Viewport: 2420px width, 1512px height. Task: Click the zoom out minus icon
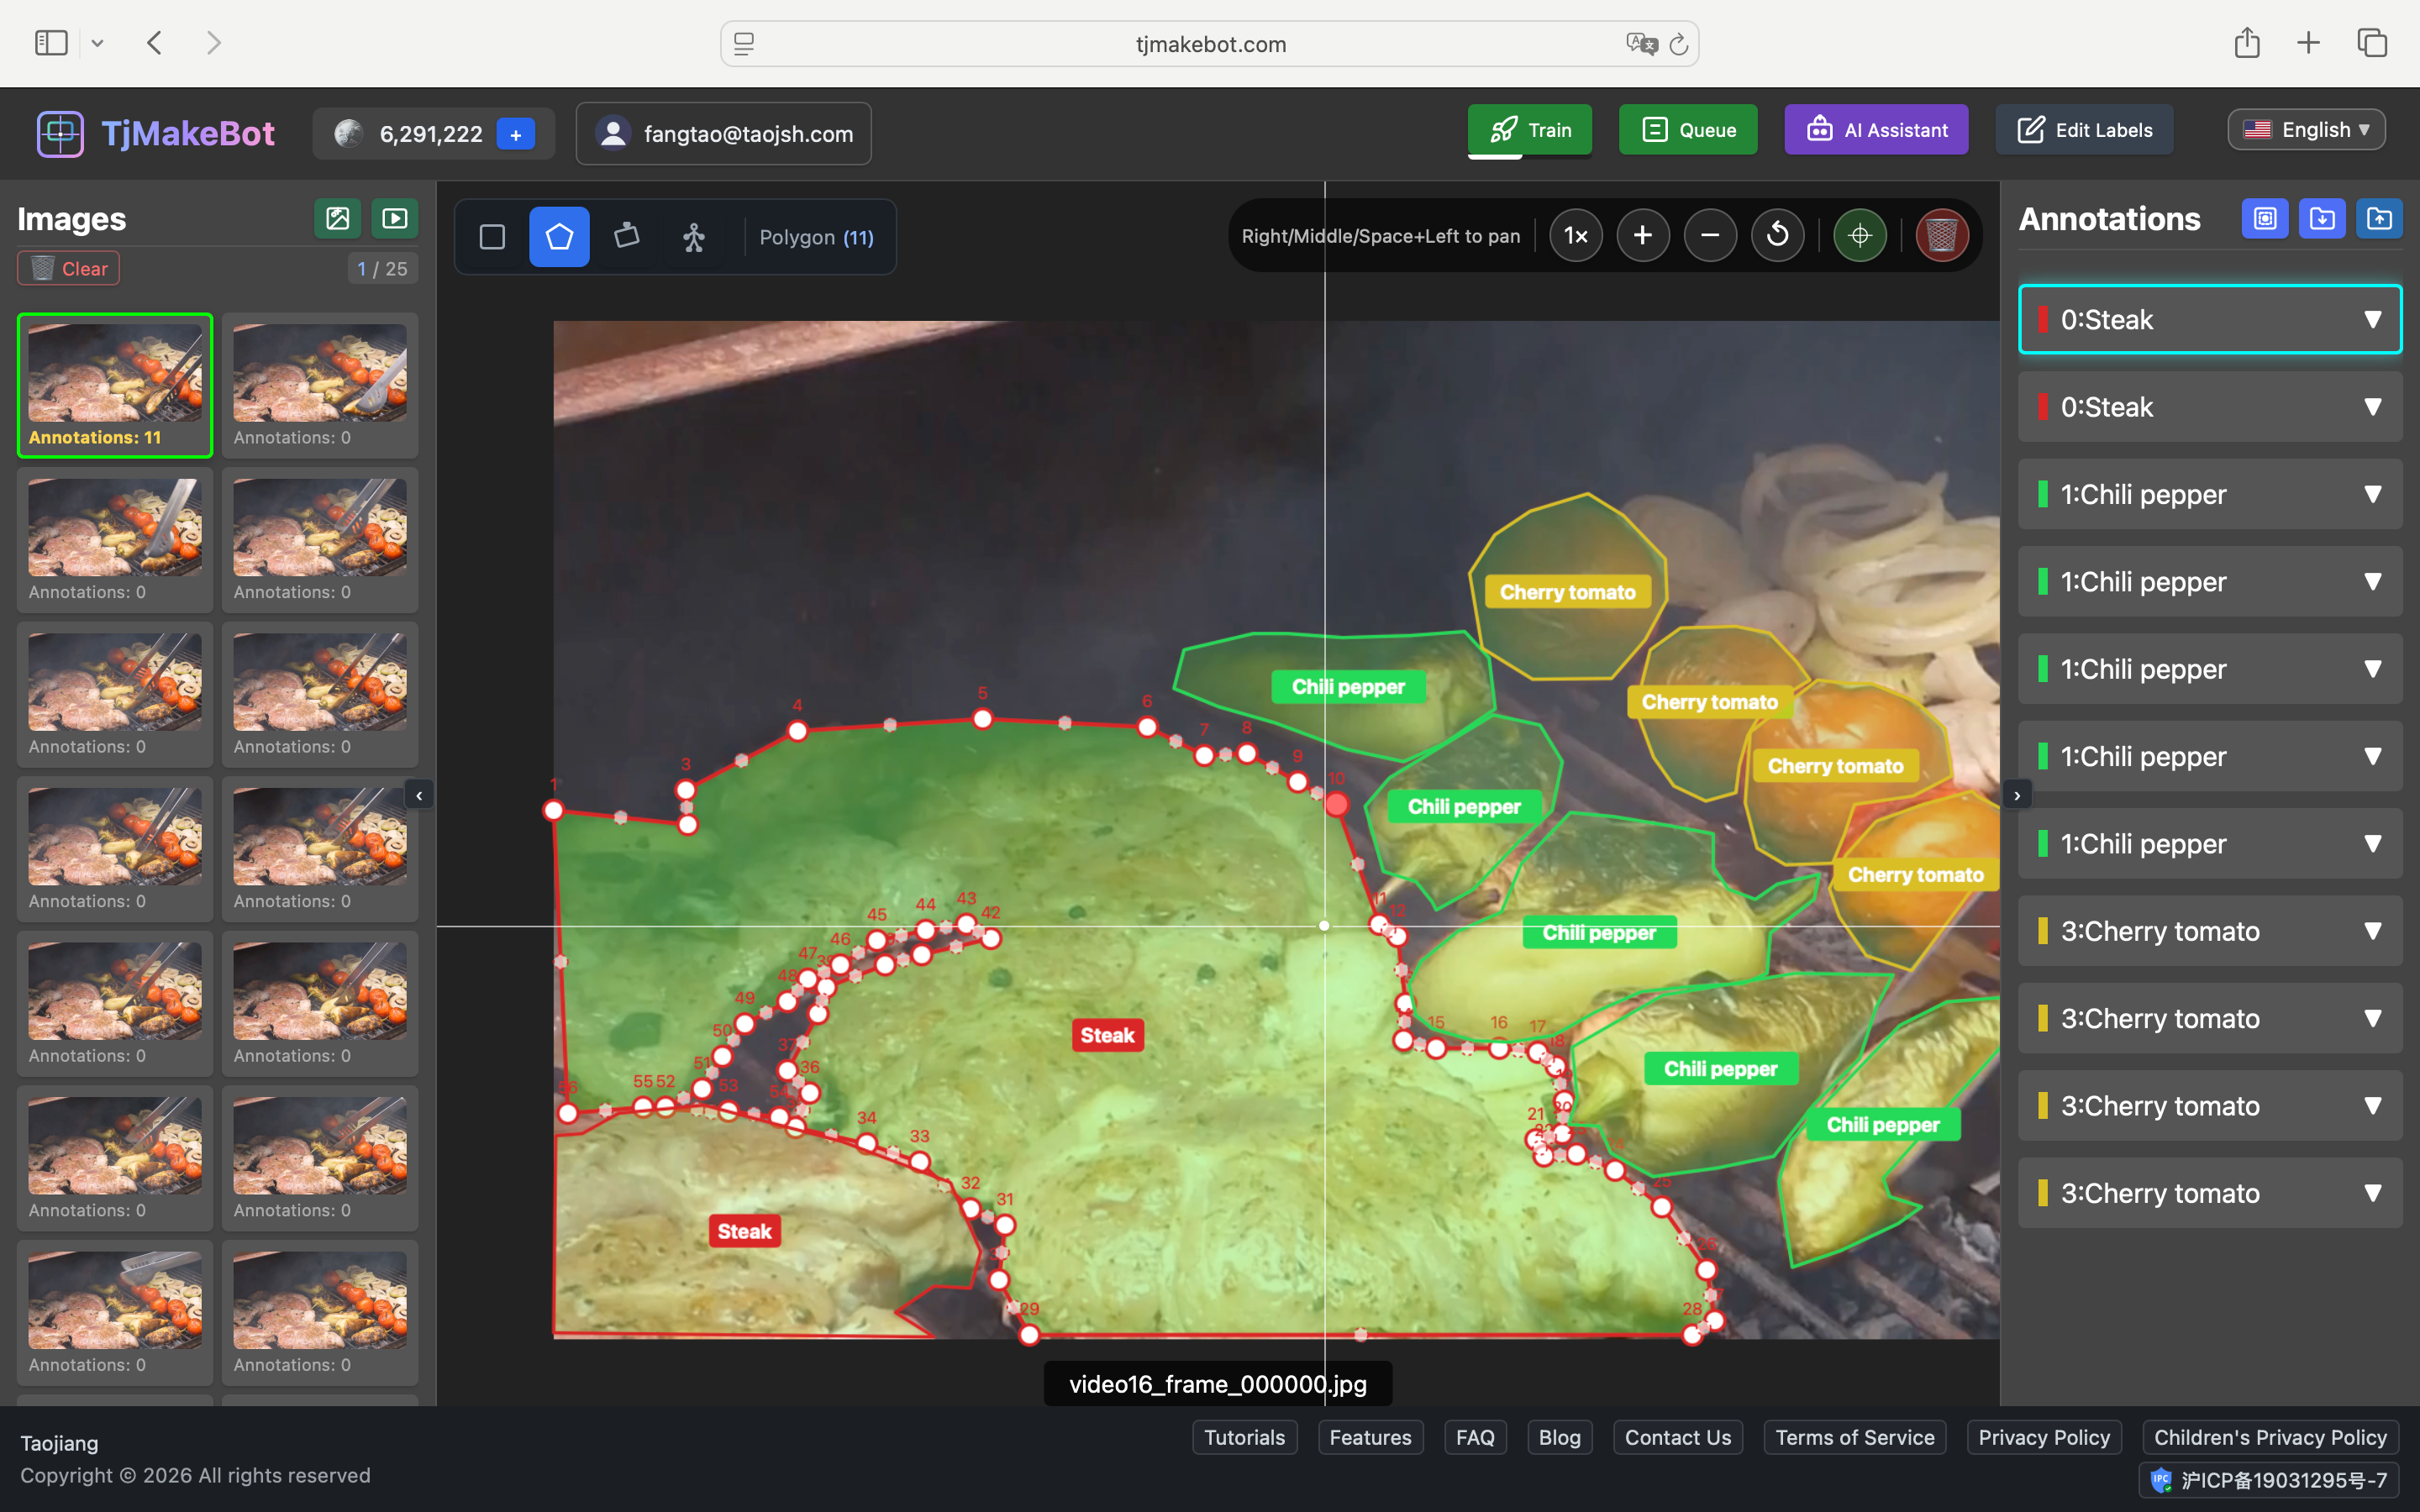click(x=1710, y=236)
